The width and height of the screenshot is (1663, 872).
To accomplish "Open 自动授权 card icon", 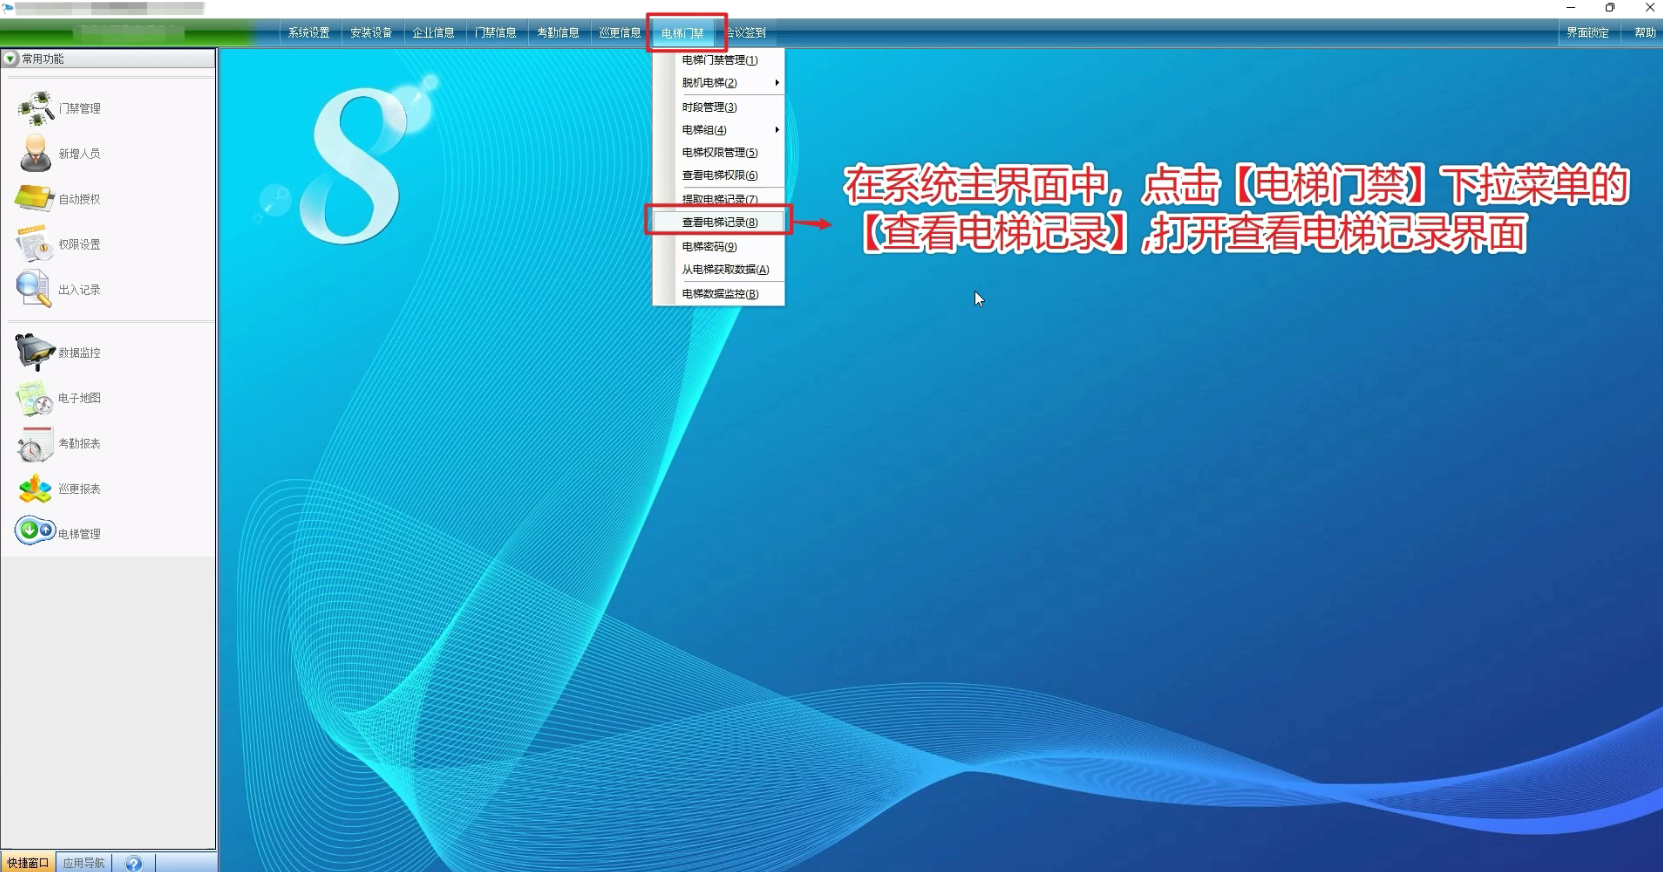I will (35, 198).
